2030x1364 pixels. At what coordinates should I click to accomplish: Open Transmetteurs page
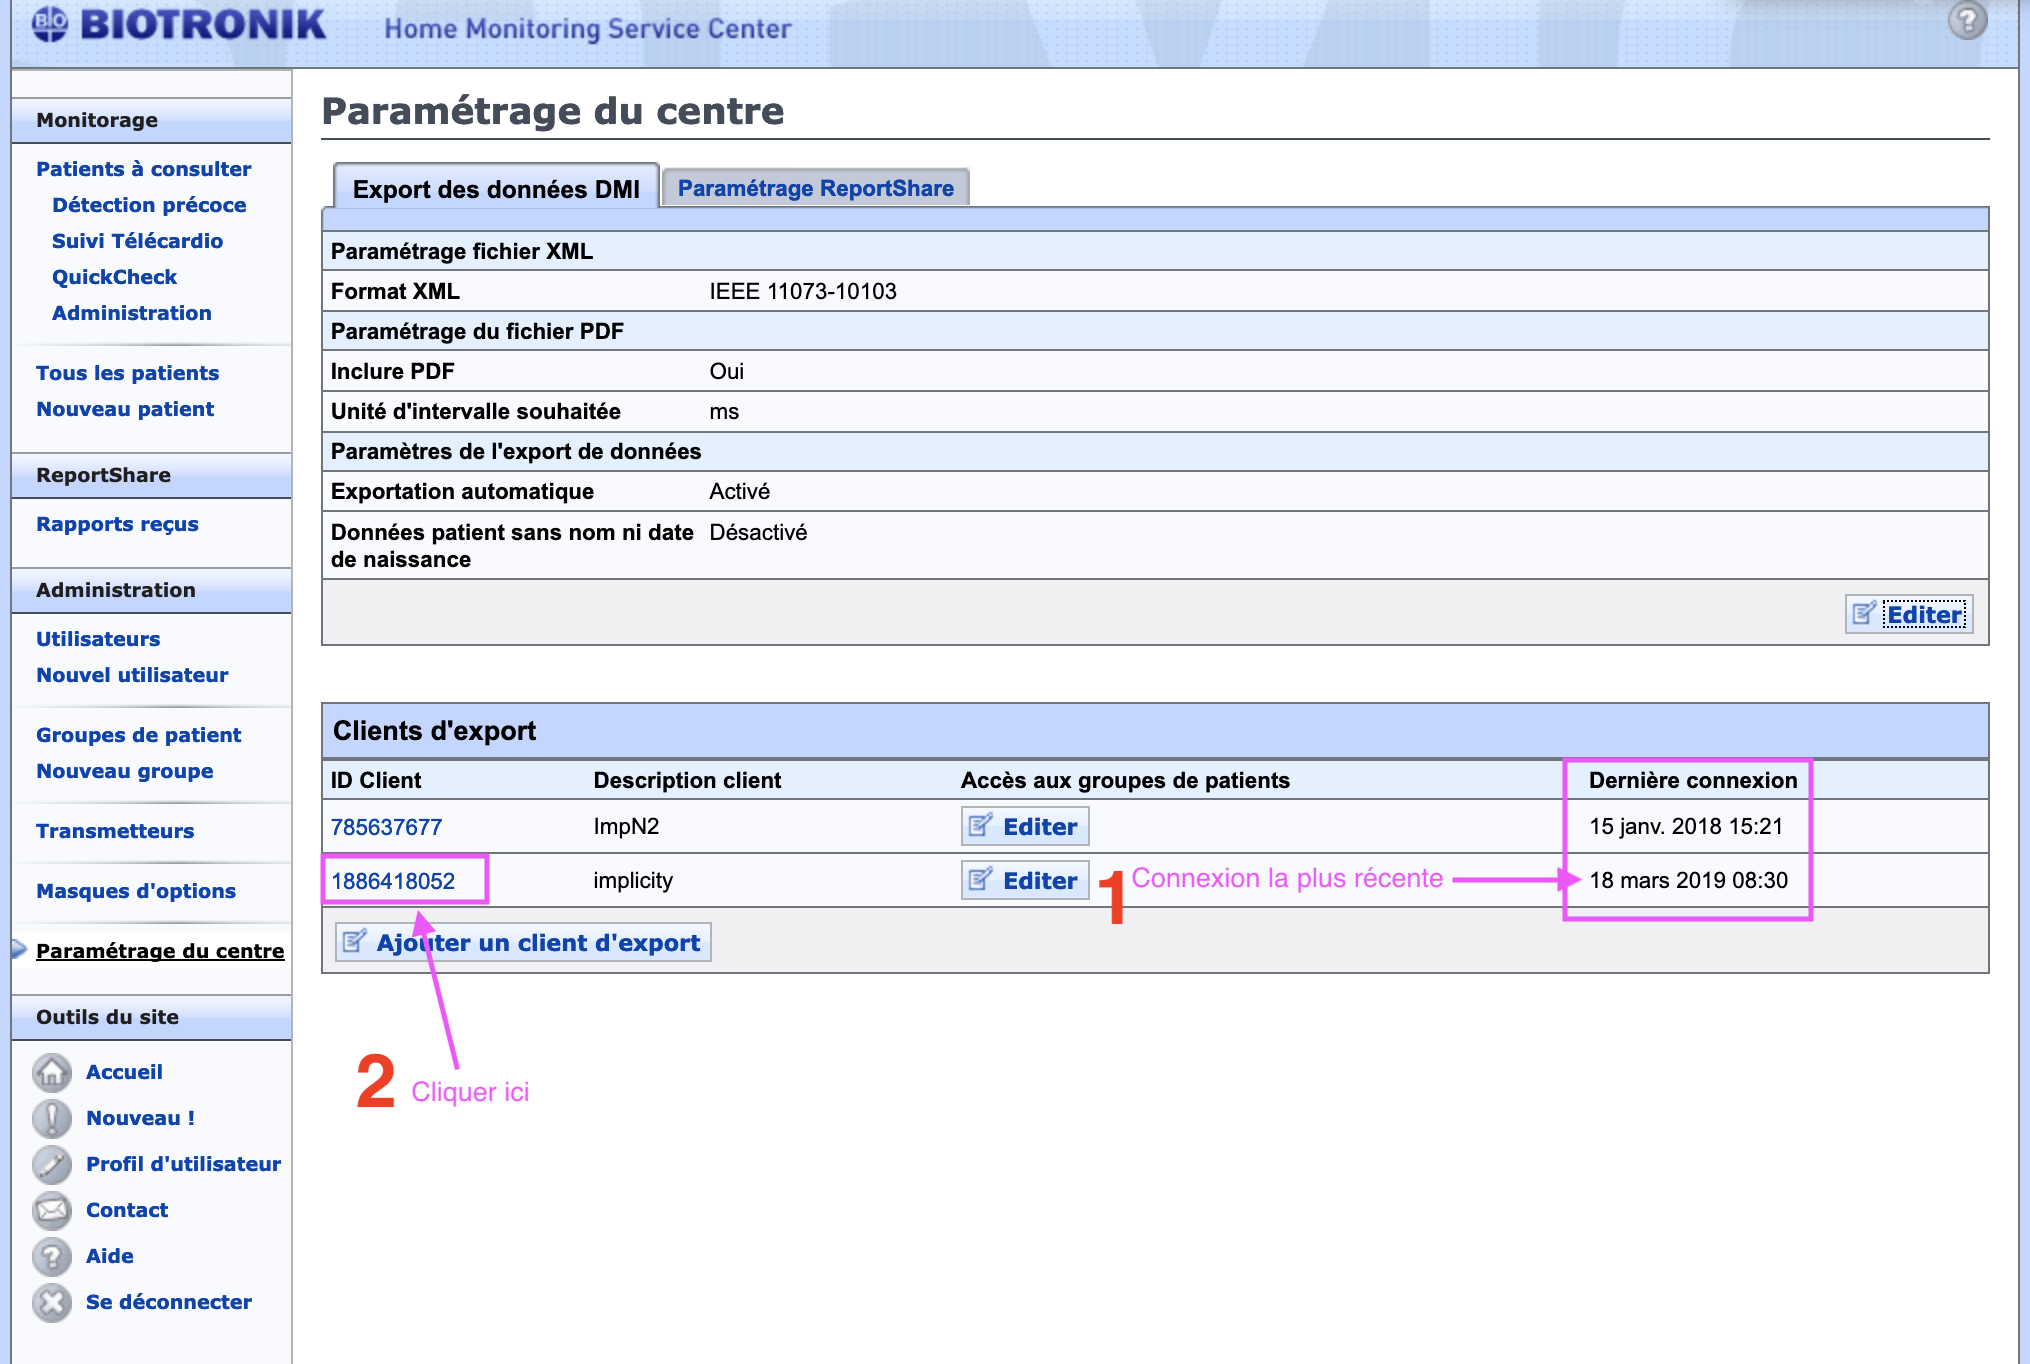point(115,831)
